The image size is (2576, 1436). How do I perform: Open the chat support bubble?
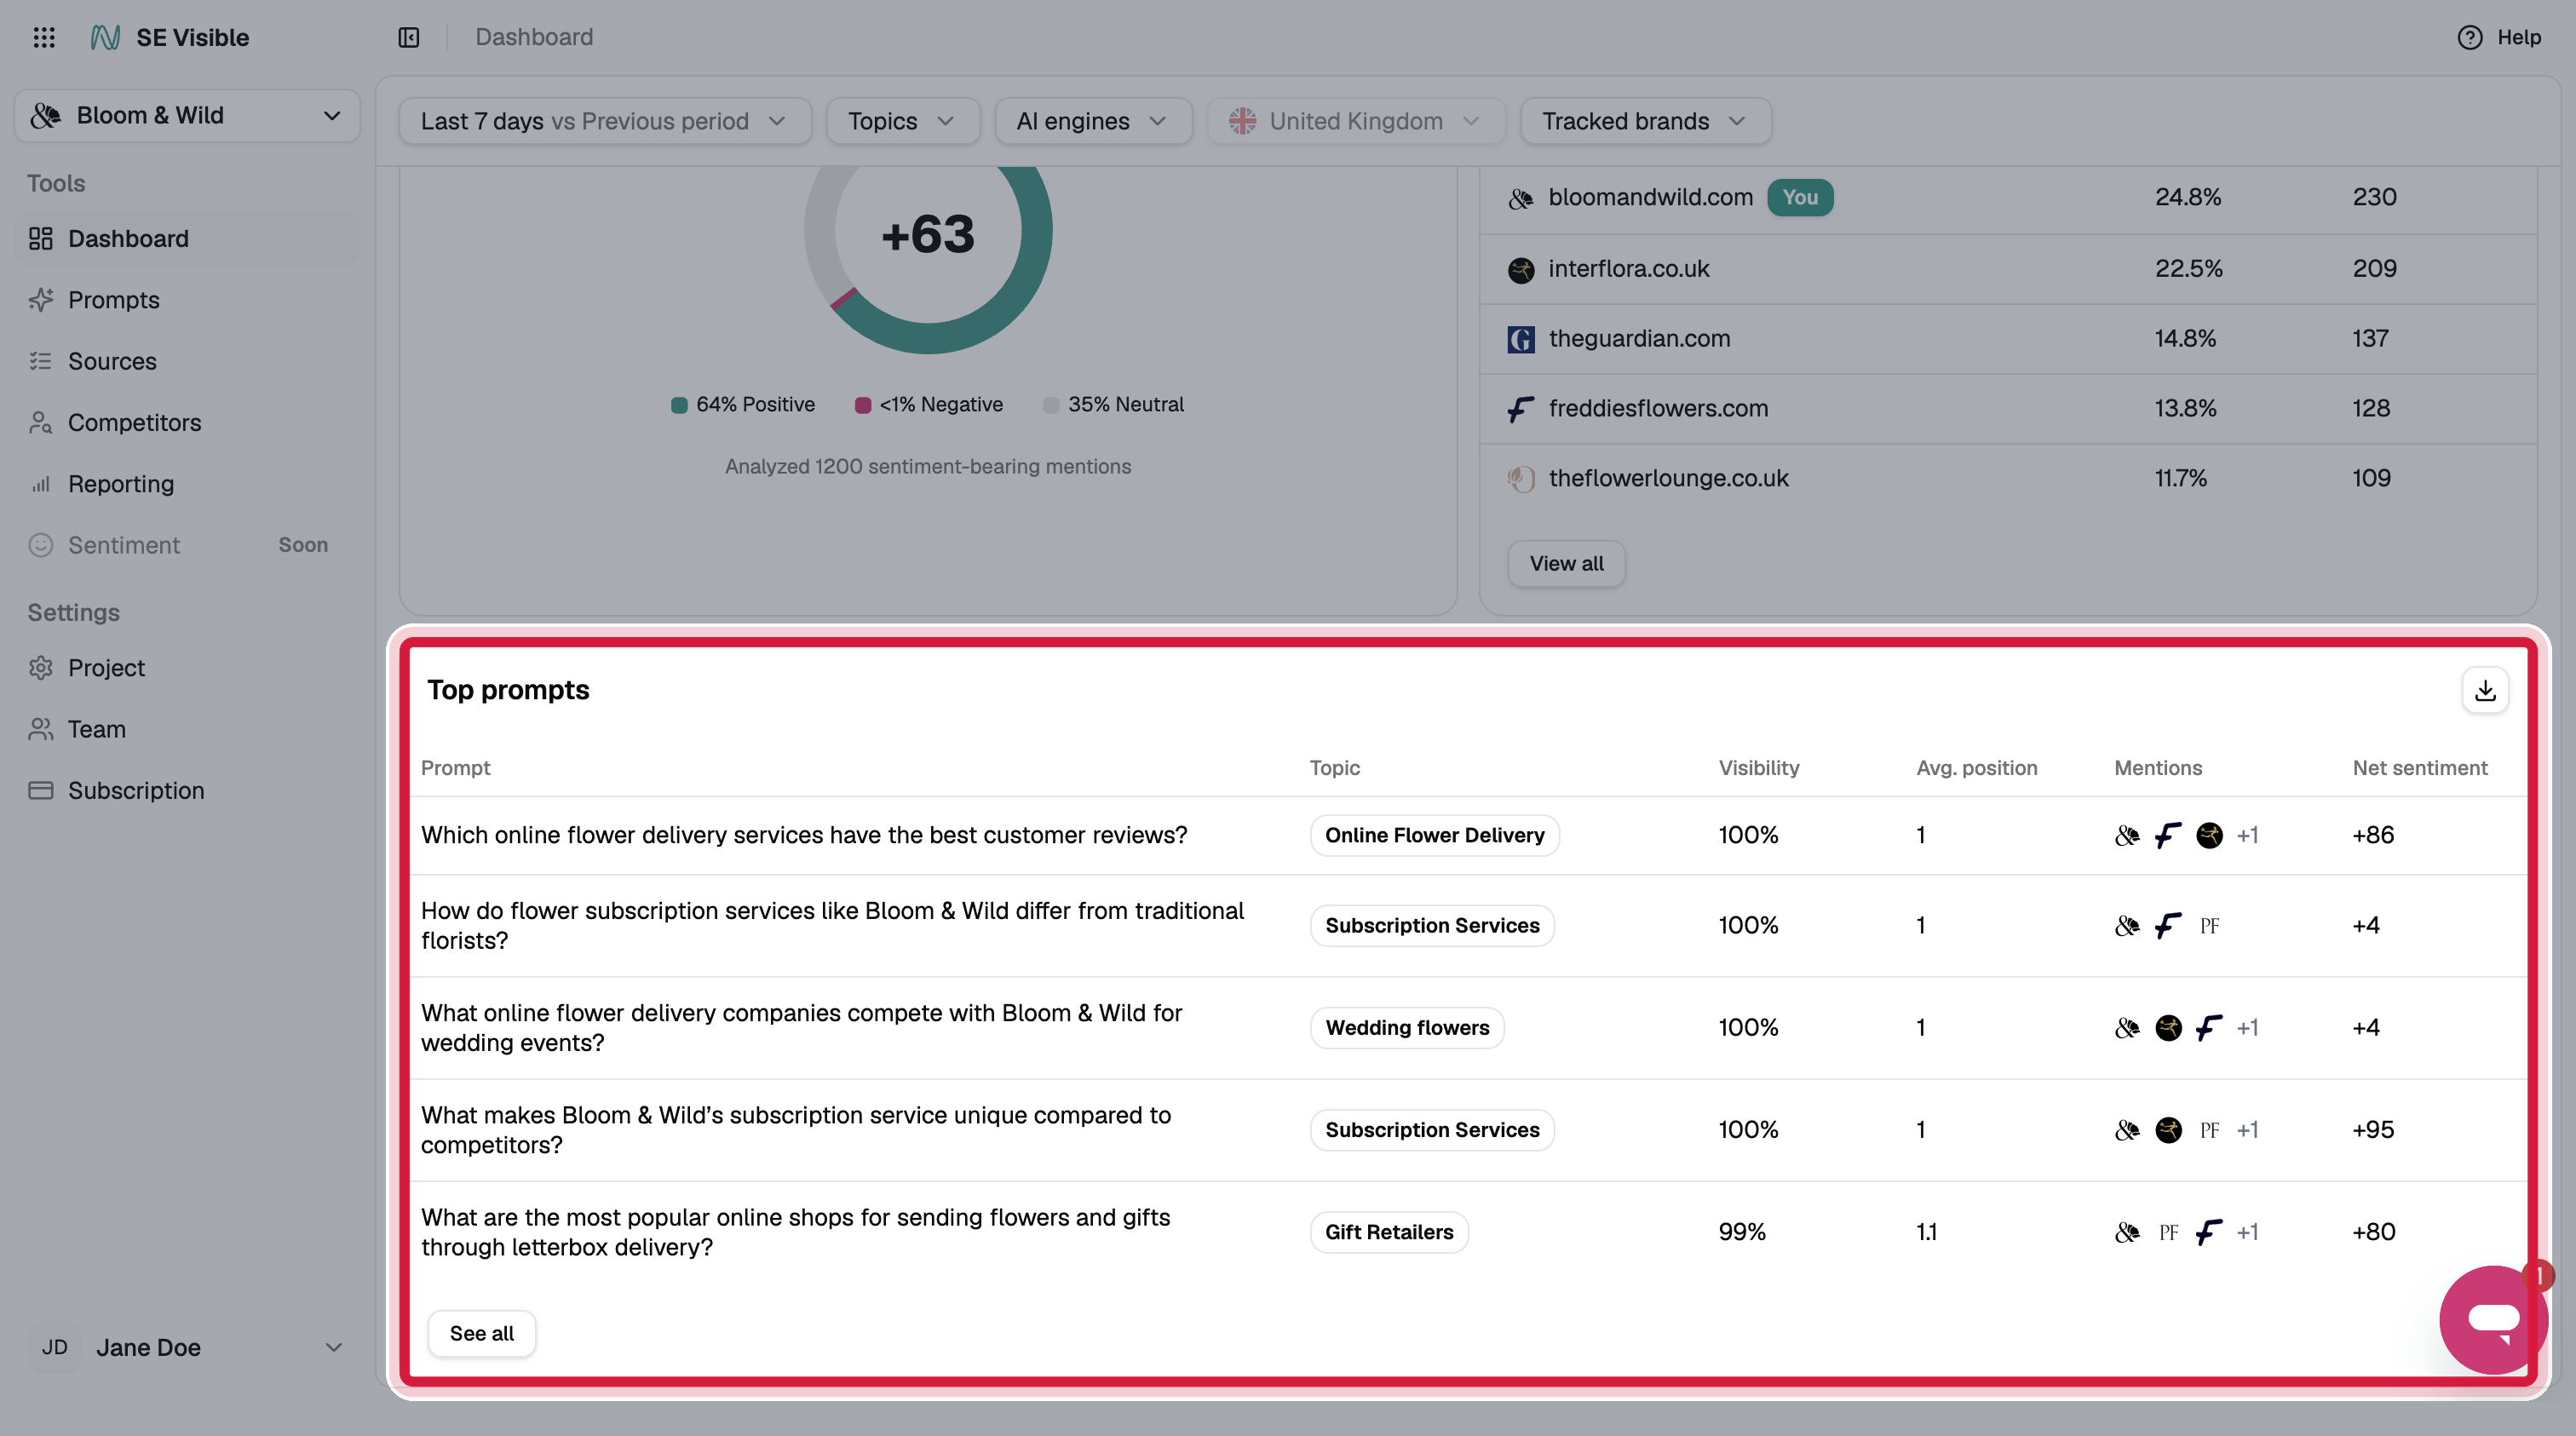point(2493,1319)
